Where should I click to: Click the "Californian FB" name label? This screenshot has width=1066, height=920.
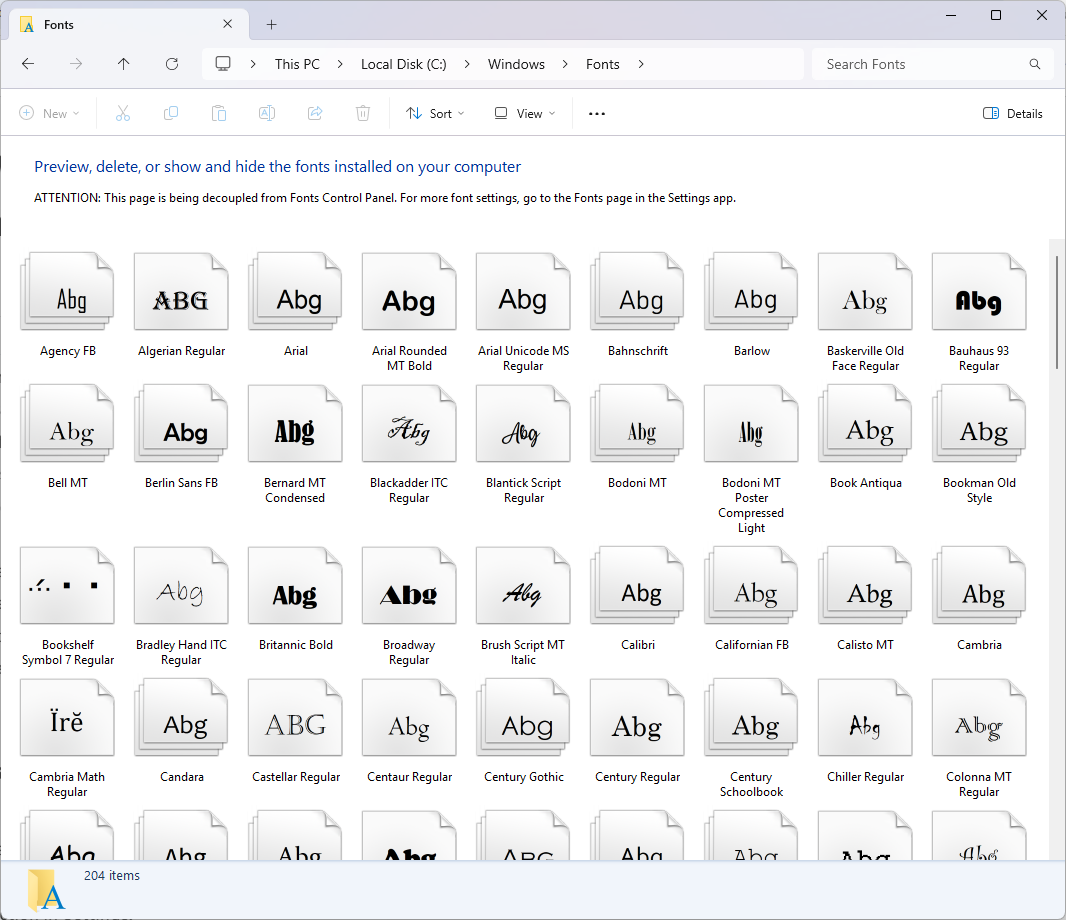tap(752, 645)
